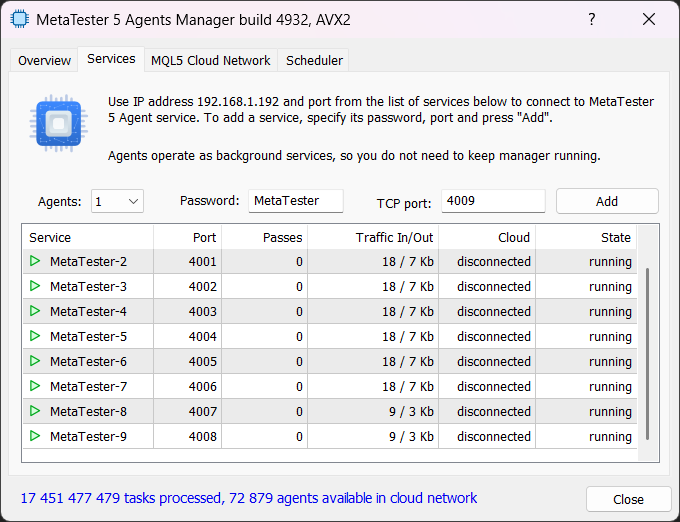This screenshot has height=522, width=680.
Task: Click running state in MetaTester-7 row
Action: click(610, 386)
